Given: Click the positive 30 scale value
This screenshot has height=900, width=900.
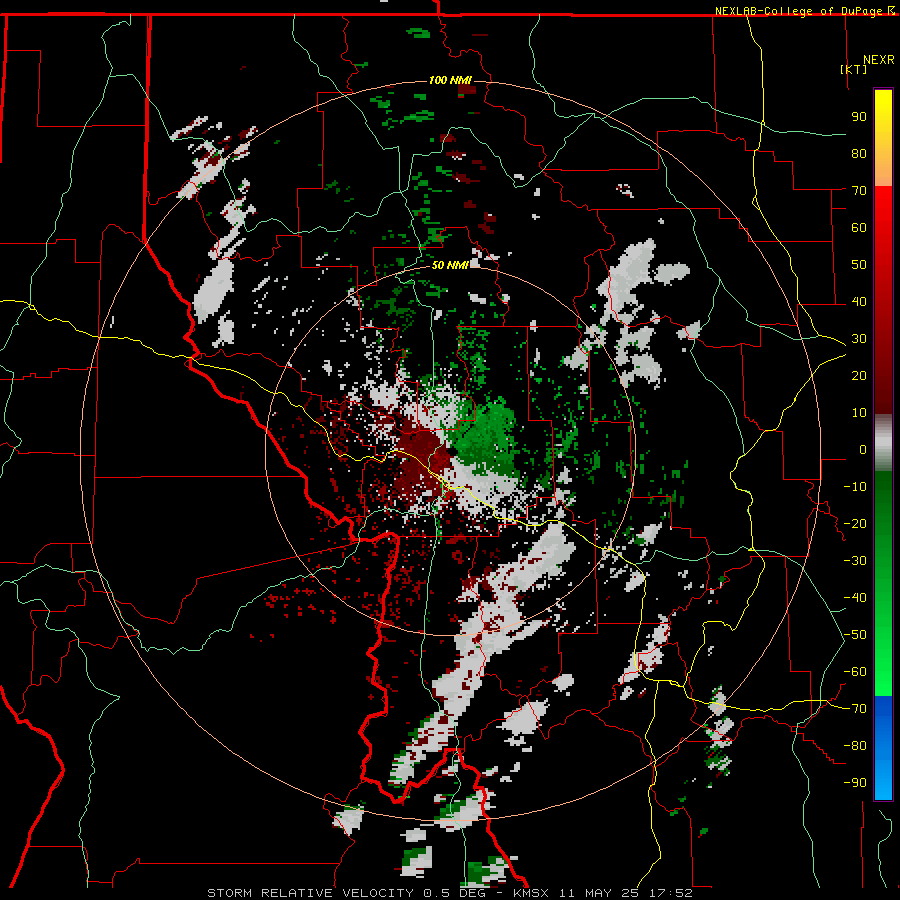Looking at the screenshot, I should tap(859, 339).
